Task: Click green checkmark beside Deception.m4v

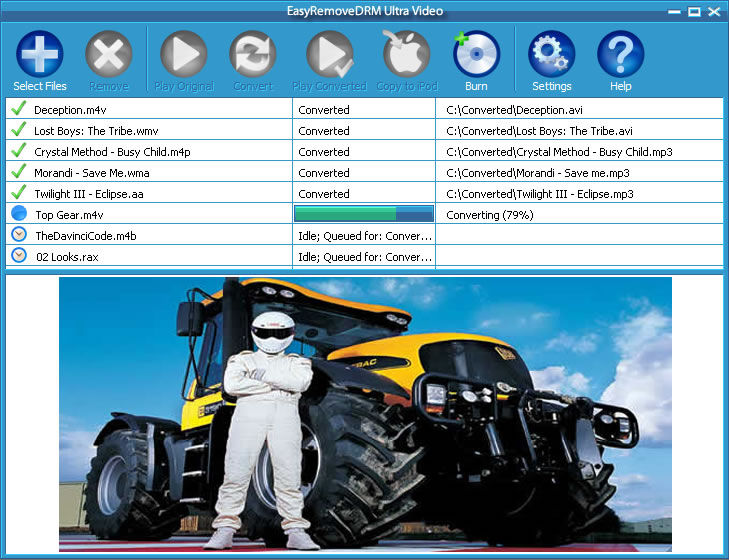Action: [19, 108]
